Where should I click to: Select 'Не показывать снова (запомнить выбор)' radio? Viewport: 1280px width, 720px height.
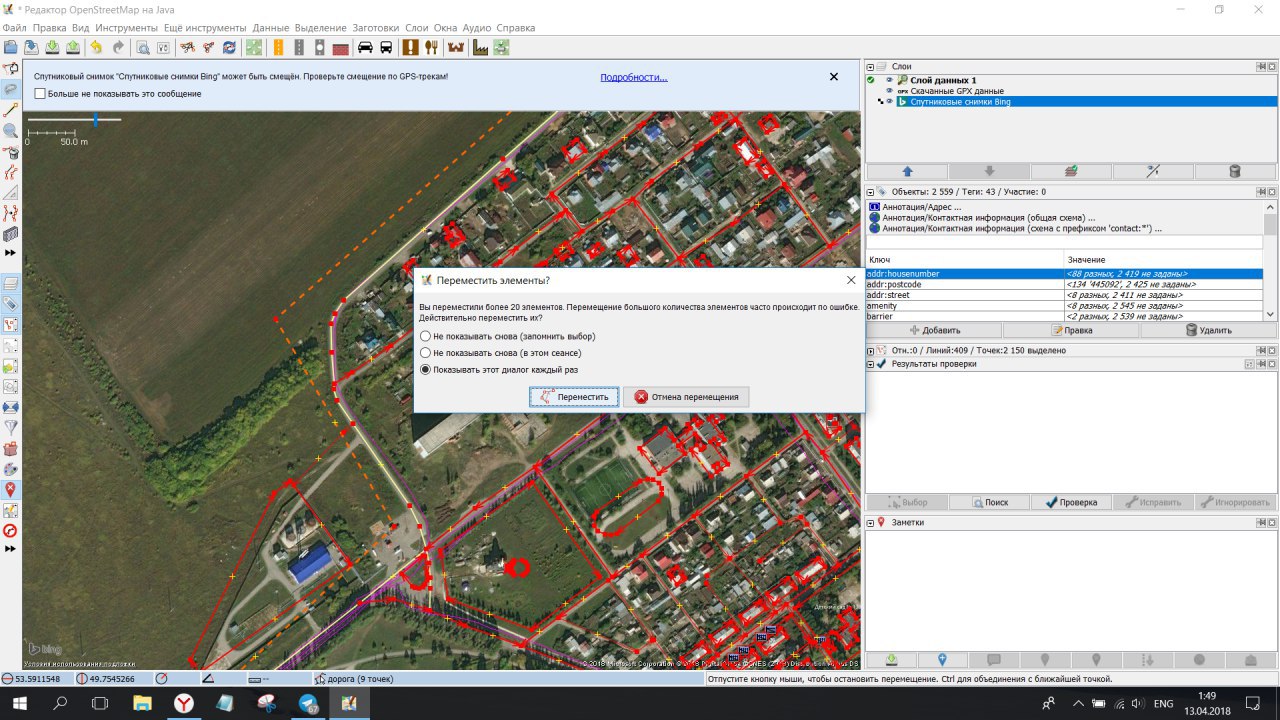[426, 337]
